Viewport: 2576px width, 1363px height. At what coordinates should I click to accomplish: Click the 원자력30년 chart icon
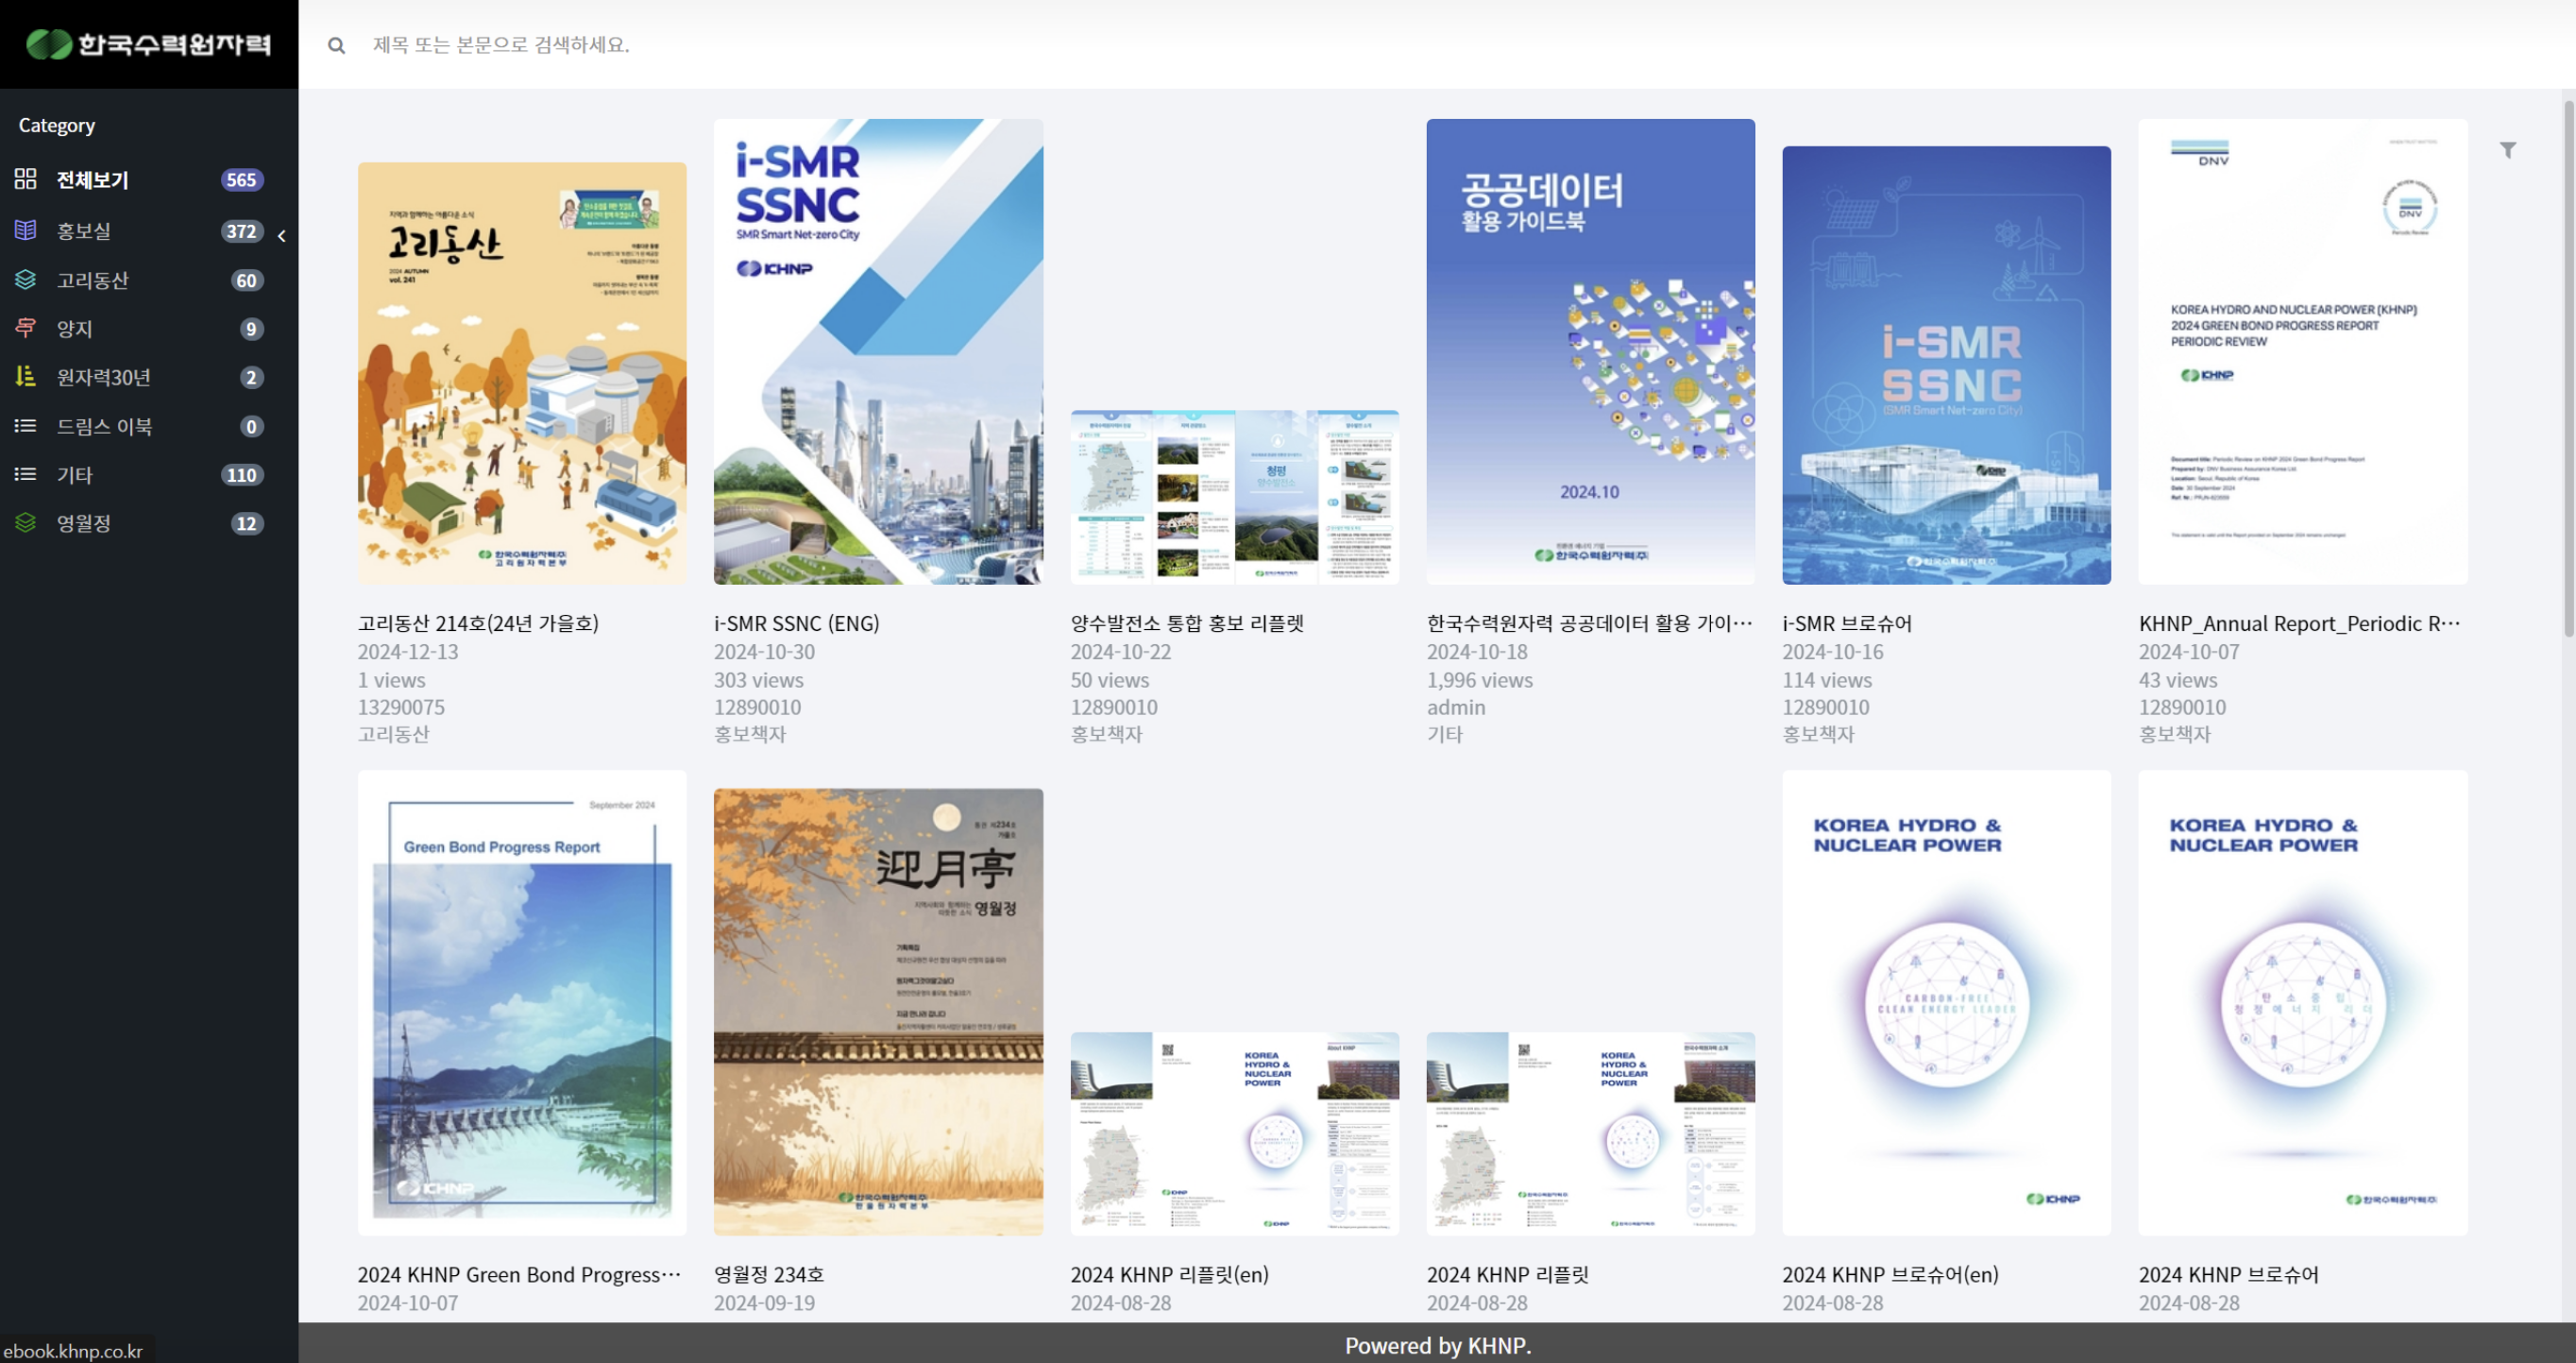(26, 376)
